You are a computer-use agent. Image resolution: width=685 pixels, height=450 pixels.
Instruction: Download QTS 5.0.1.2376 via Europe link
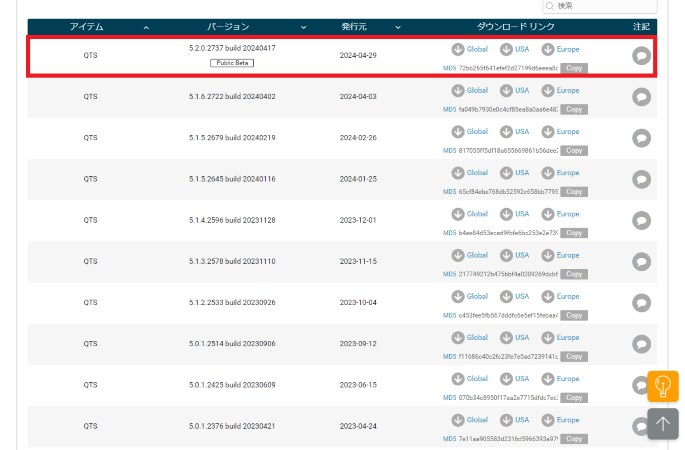560,420
